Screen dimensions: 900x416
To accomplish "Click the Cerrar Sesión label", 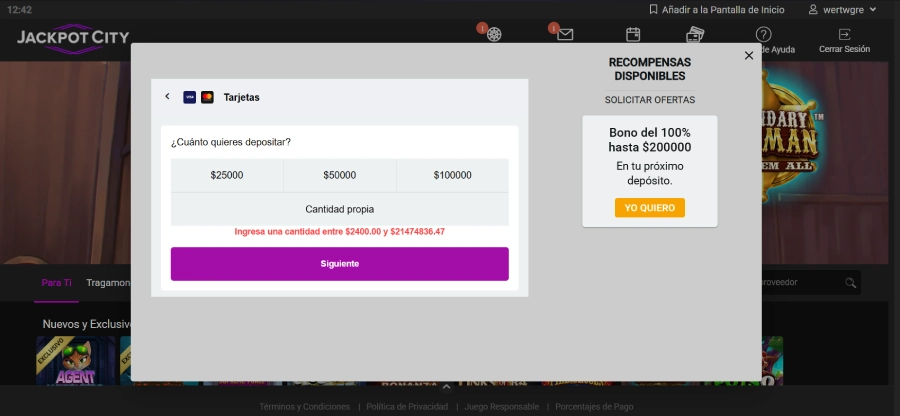I will click(x=844, y=49).
